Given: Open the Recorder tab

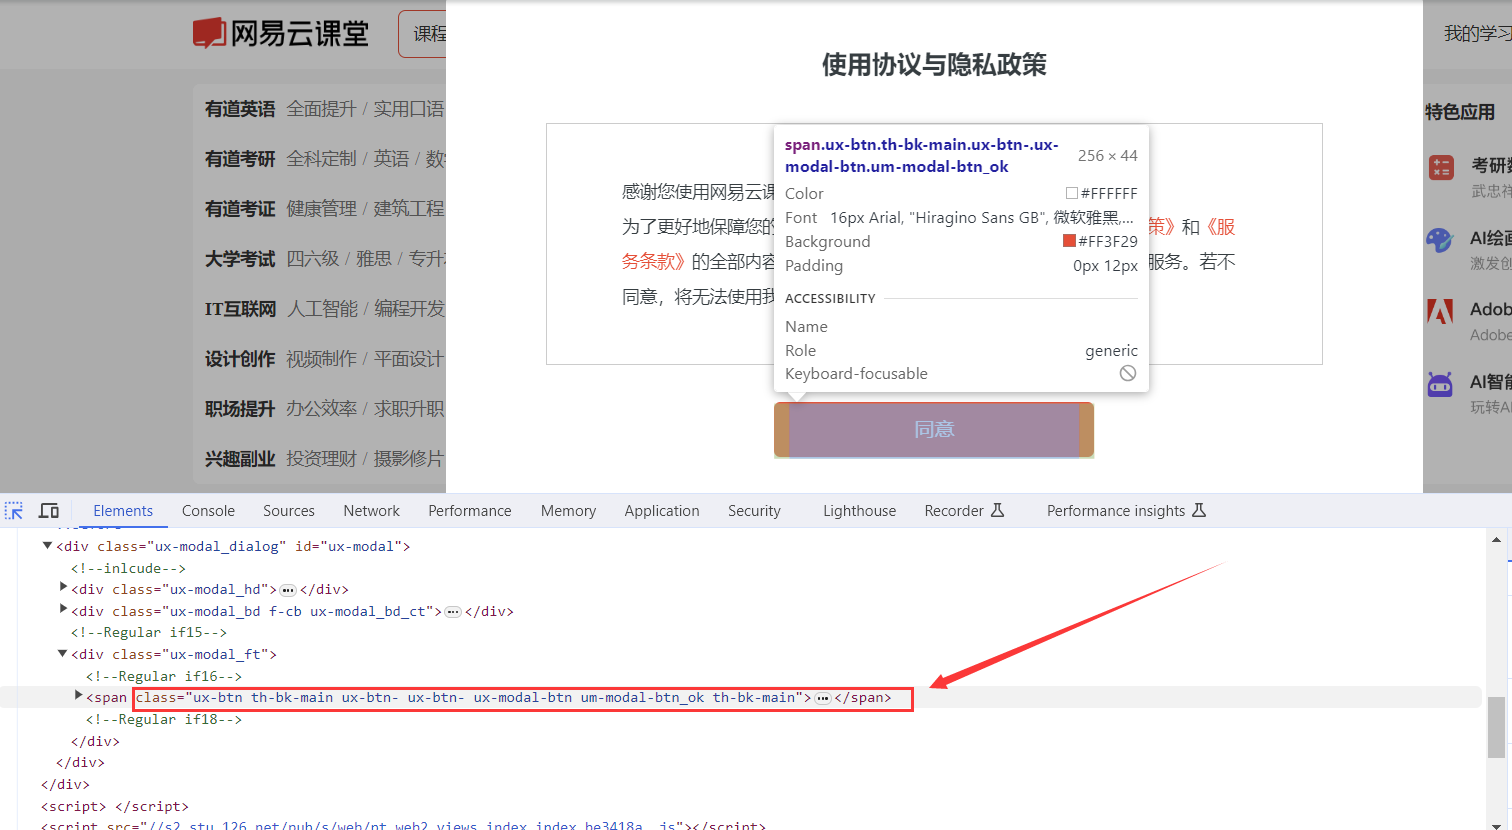Looking at the screenshot, I should click(964, 511).
